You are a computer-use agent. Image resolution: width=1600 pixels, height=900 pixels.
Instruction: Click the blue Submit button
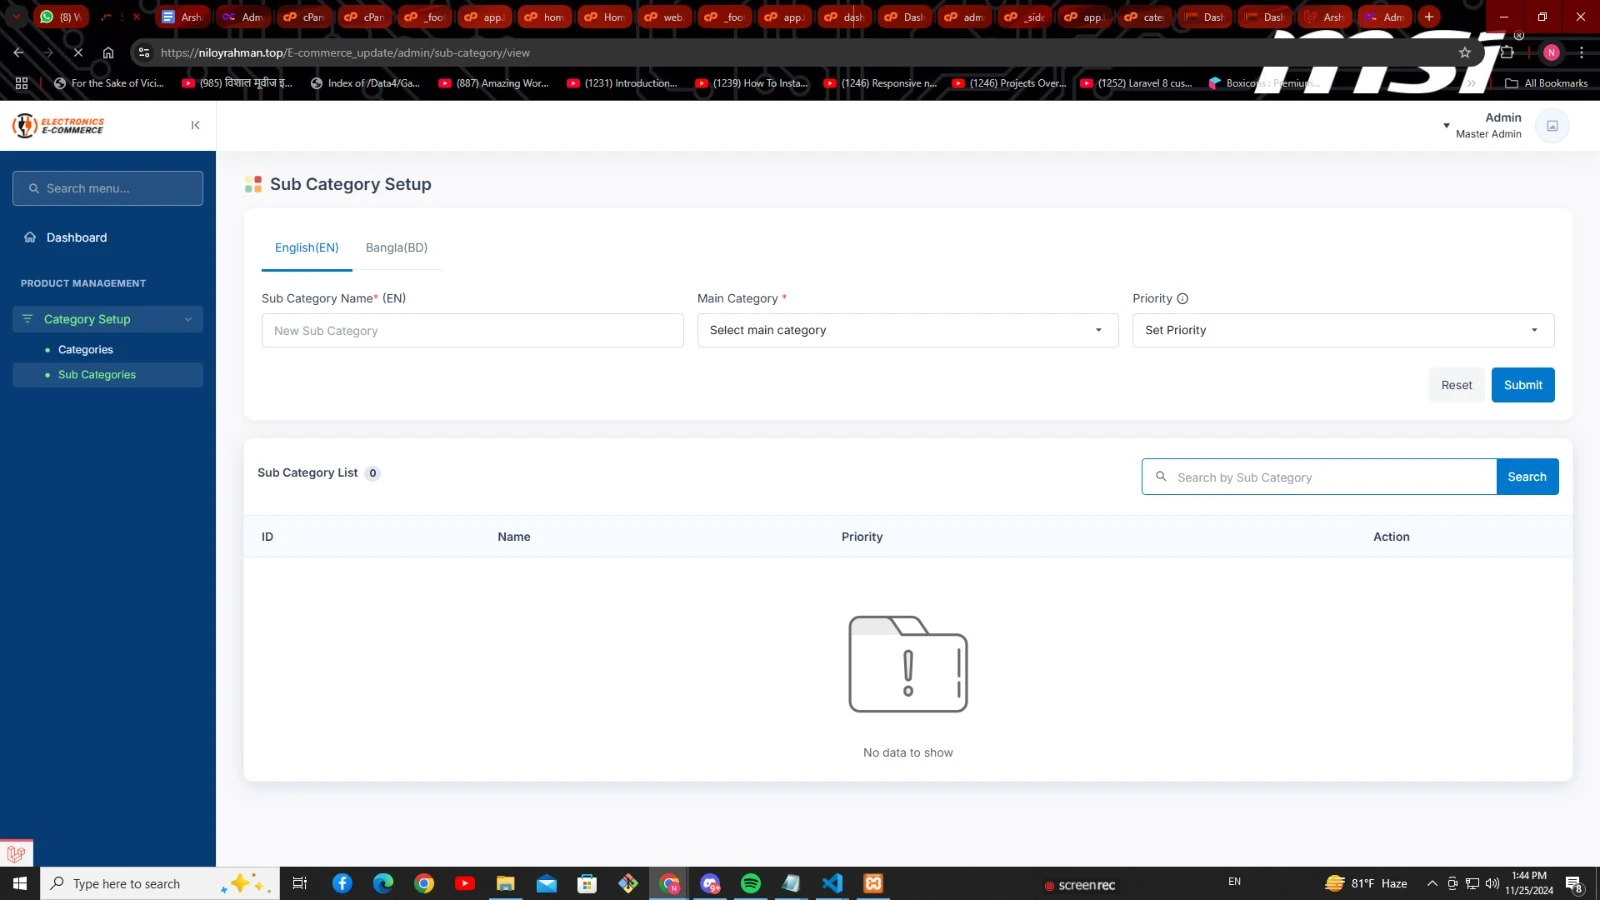[1522, 385]
